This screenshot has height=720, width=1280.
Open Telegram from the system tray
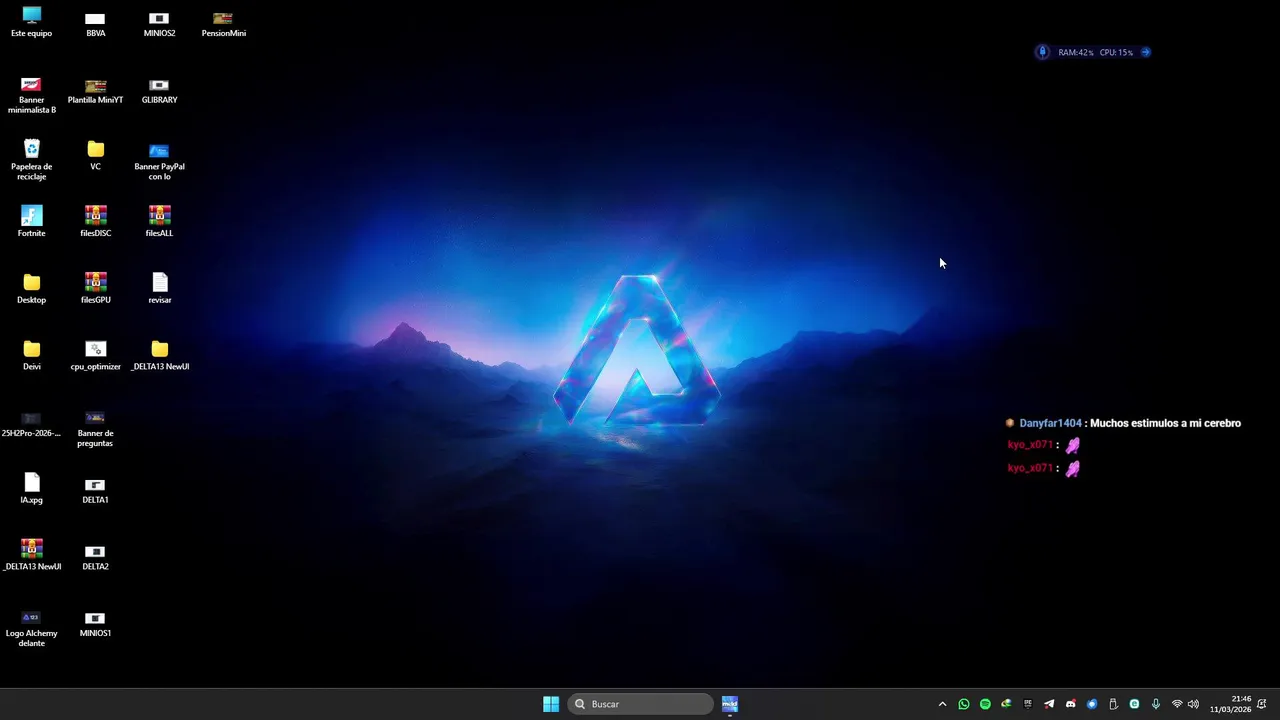[x=1049, y=704]
